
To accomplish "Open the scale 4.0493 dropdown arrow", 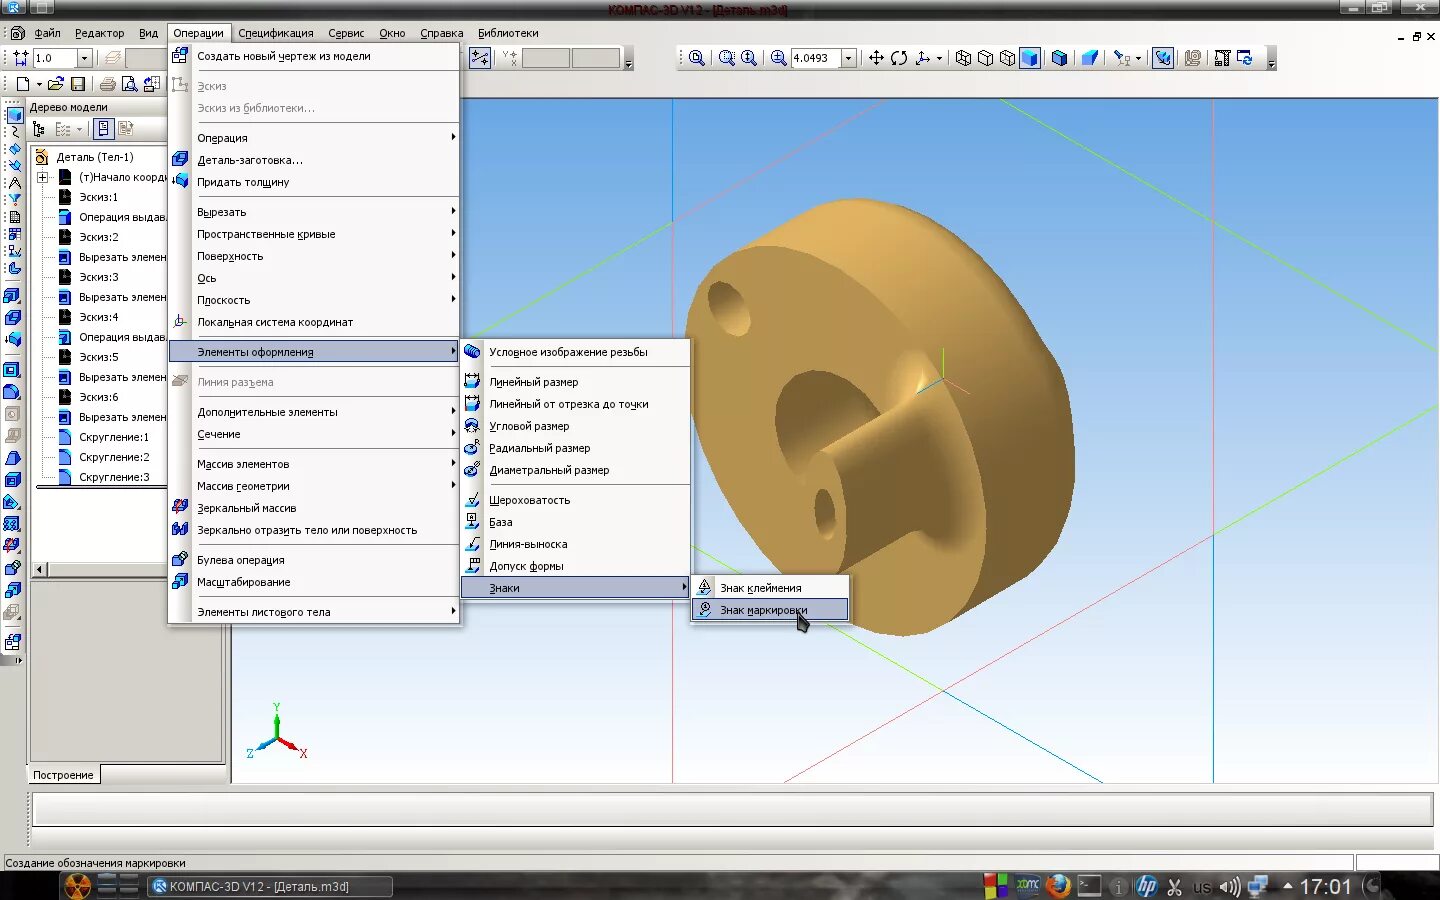I will pyautogui.click(x=849, y=58).
